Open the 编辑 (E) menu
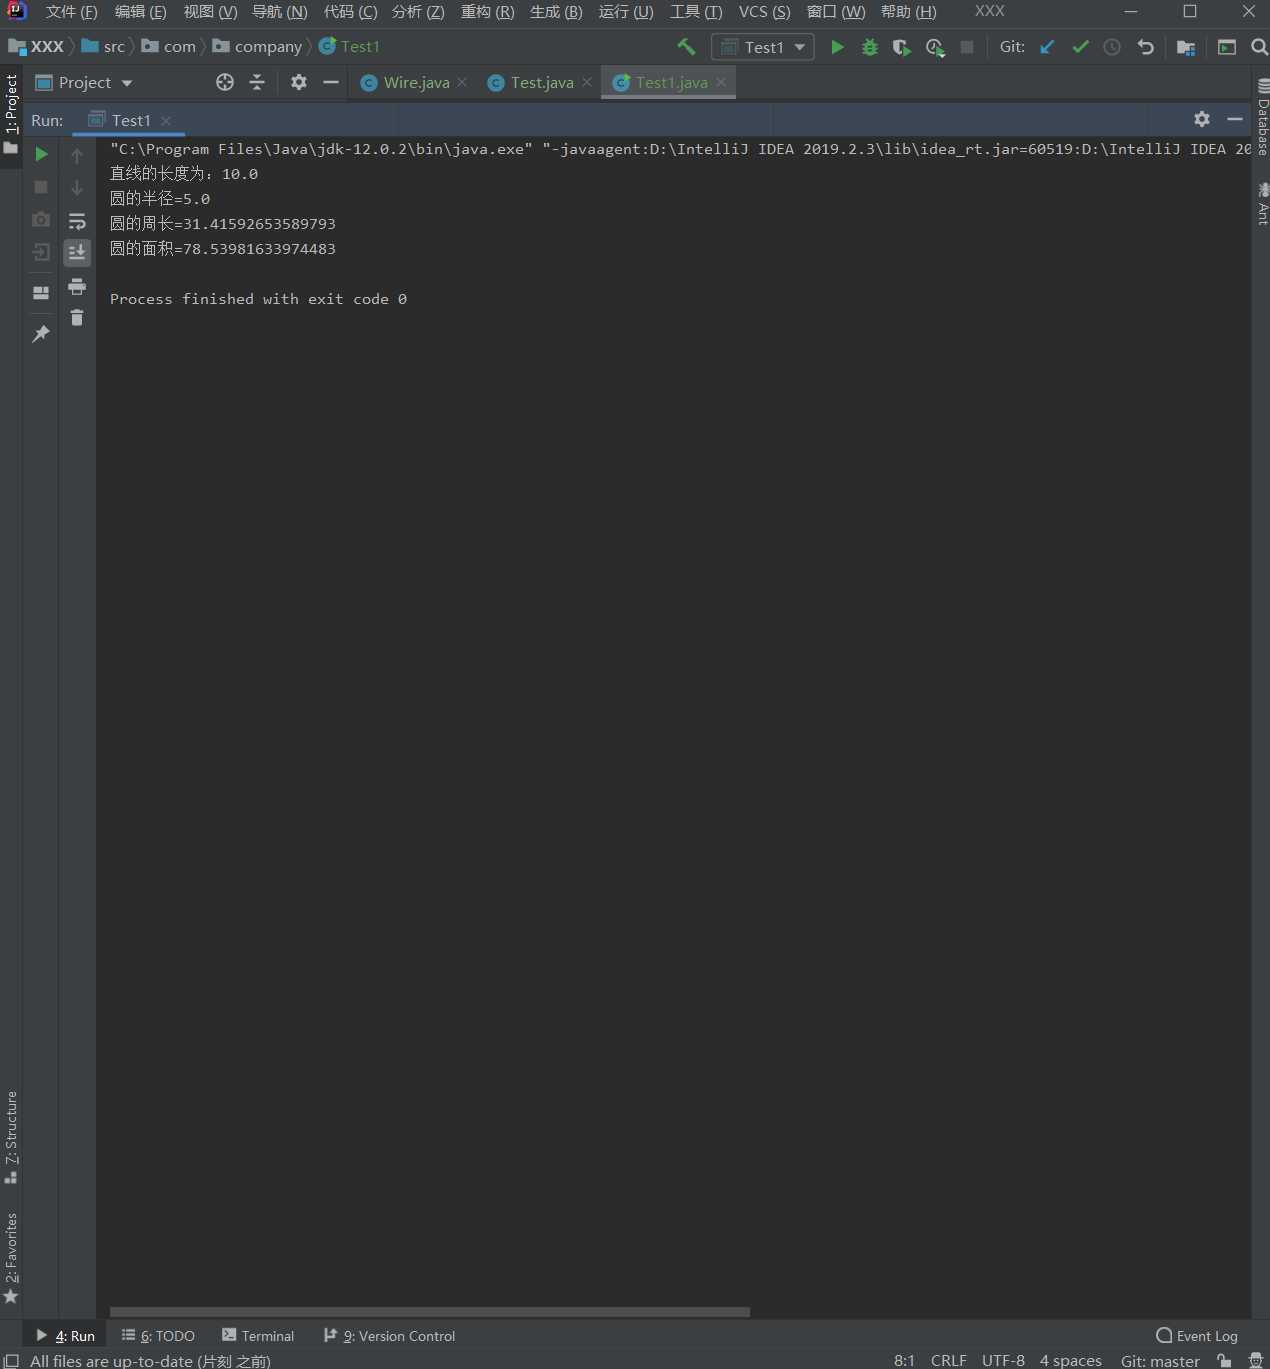 [140, 12]
